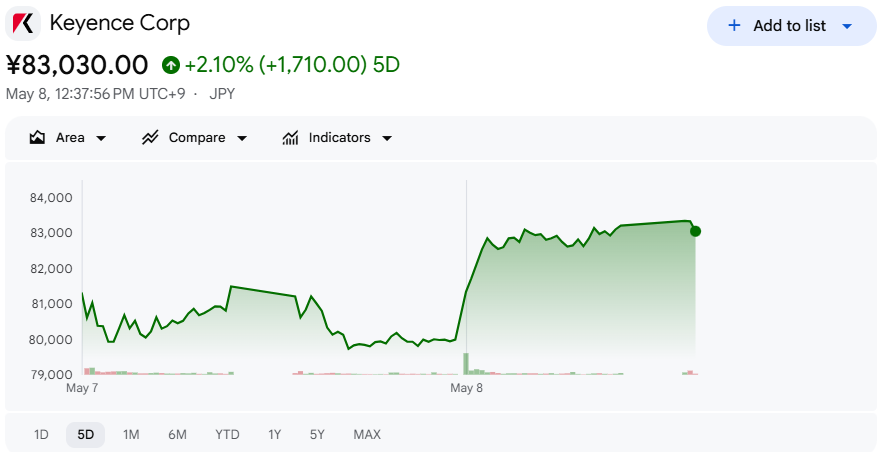
Task: Switch to the 1D time range
Action: (x=41, y=434)
